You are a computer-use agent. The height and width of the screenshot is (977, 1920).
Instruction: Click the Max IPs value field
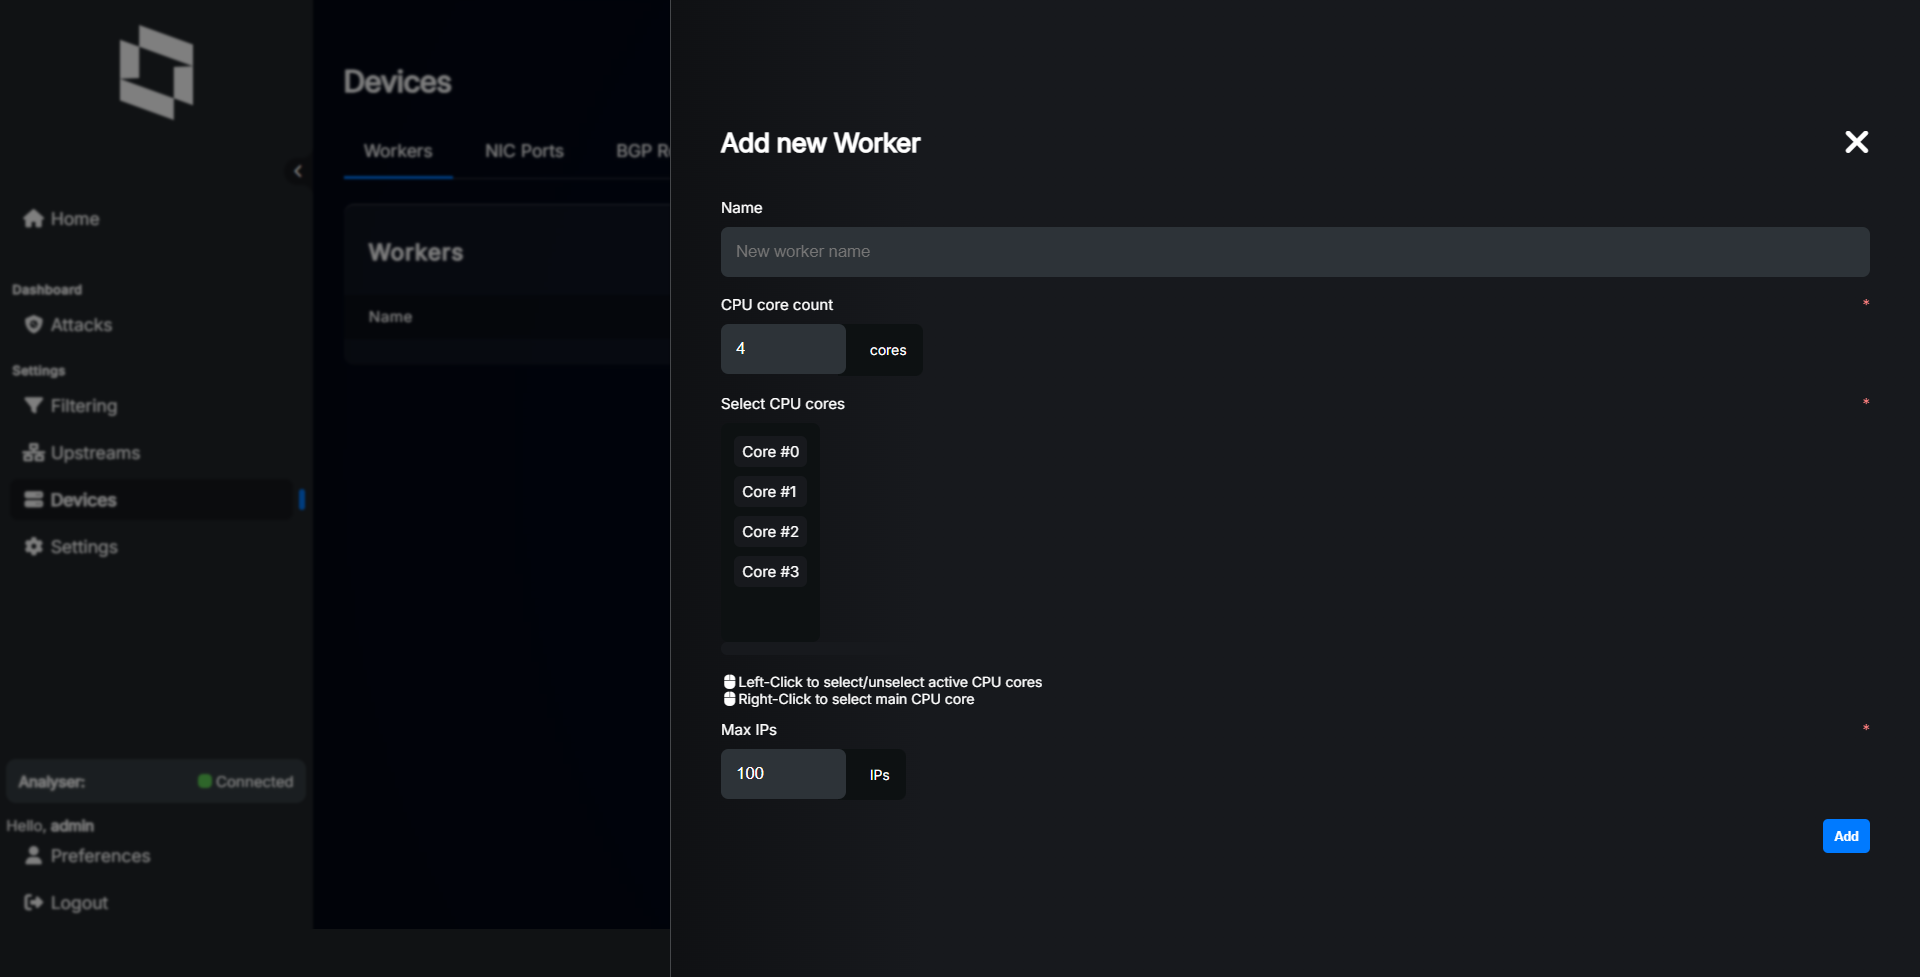pos(782,773)
